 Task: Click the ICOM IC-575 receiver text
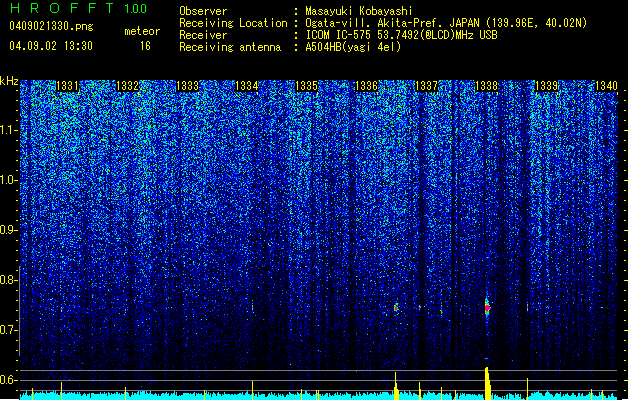[401, 35]
